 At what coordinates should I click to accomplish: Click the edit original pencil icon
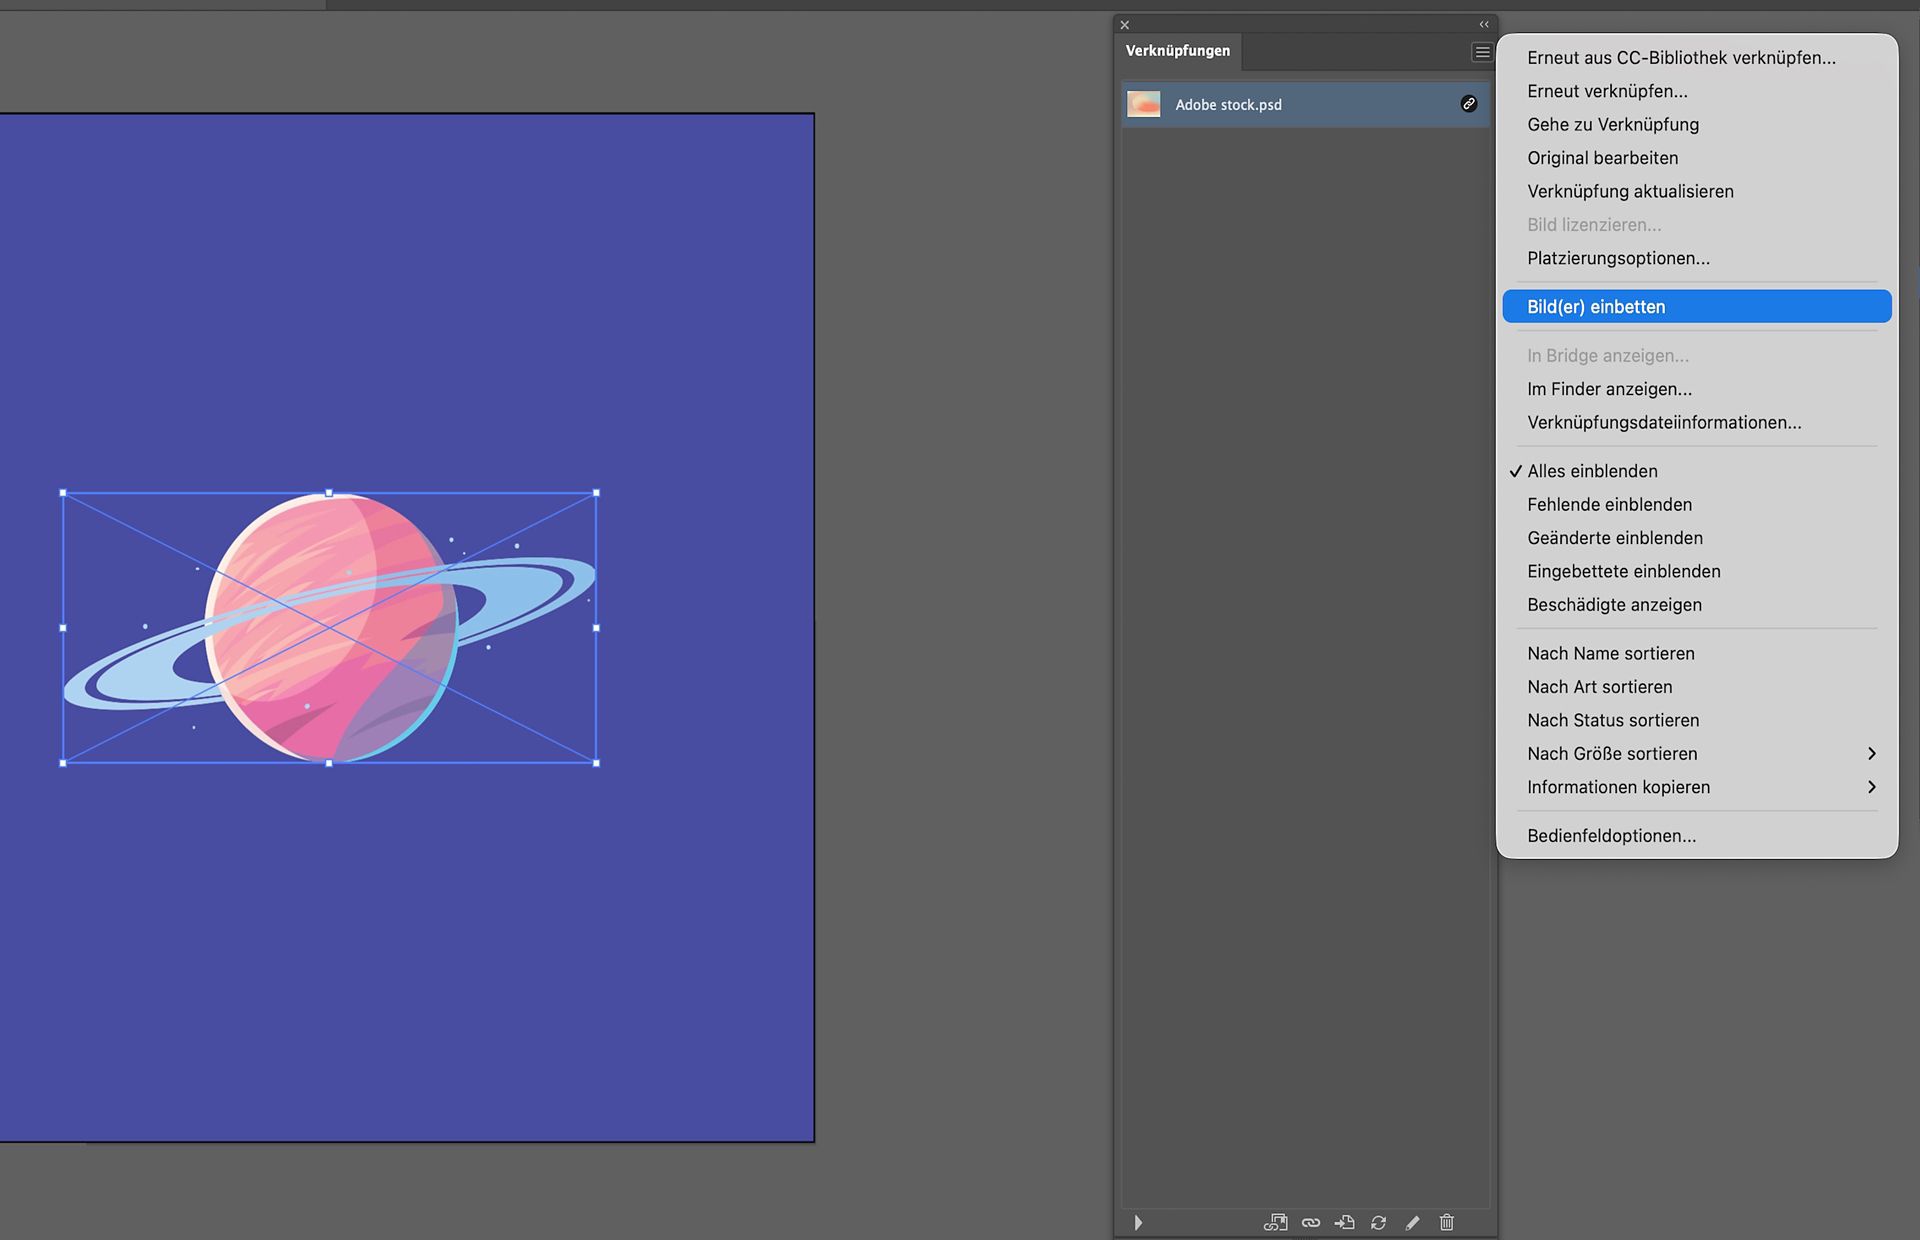[1412, 1222]
